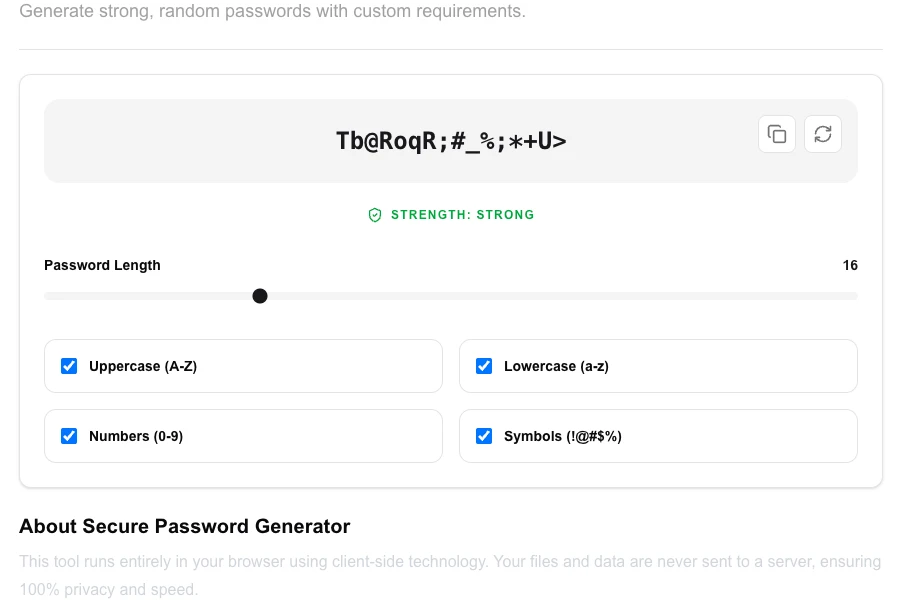
Task: Click the Symbols (!@#$%) option card
Action: coord(658,436)
